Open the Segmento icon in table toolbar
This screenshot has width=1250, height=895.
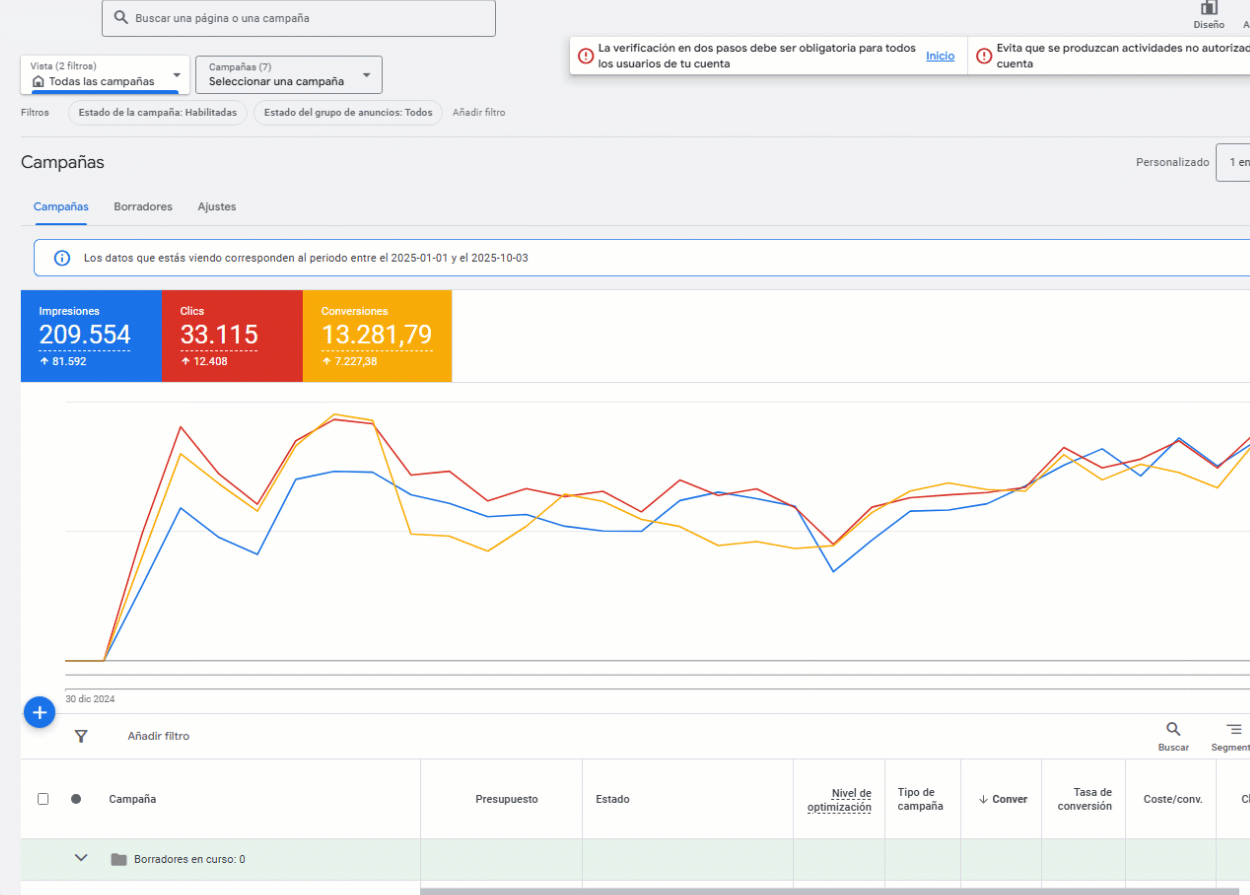[1233, 730]
